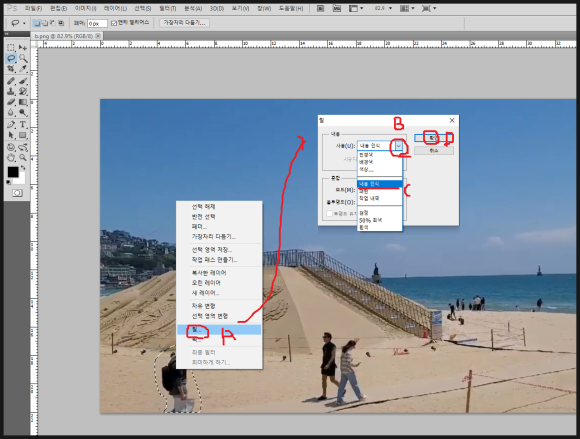
Task: Open the 레이어(L) menu
Action: (115, 8)
